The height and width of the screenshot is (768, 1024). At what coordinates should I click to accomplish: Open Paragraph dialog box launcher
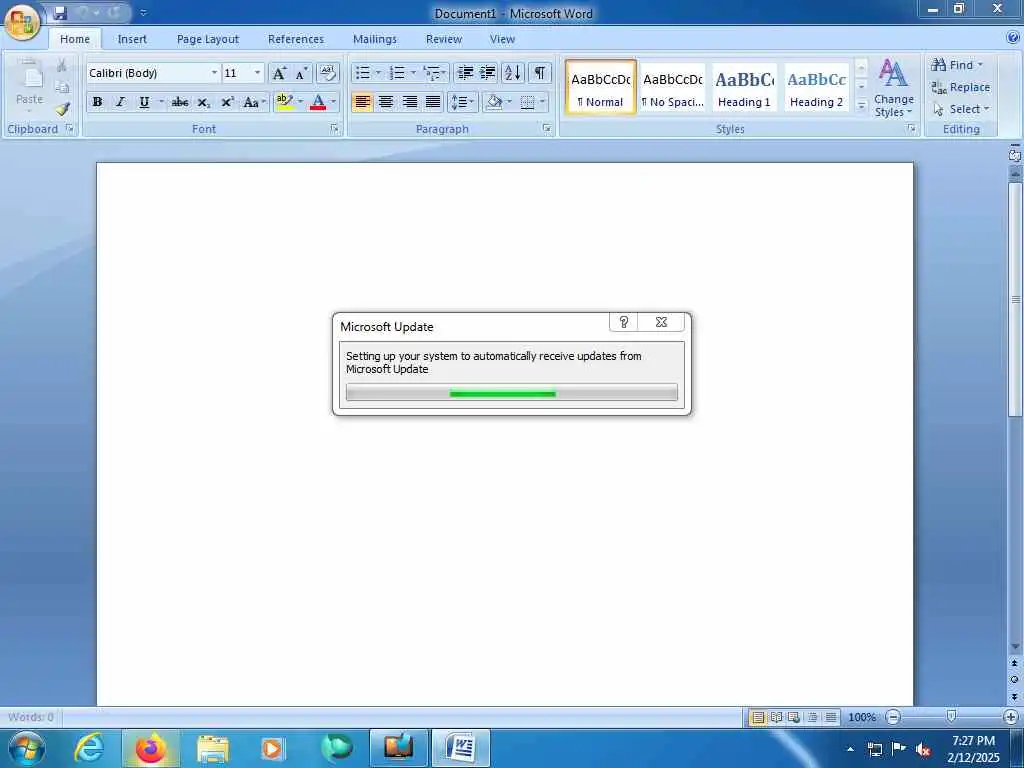[547, 129]
